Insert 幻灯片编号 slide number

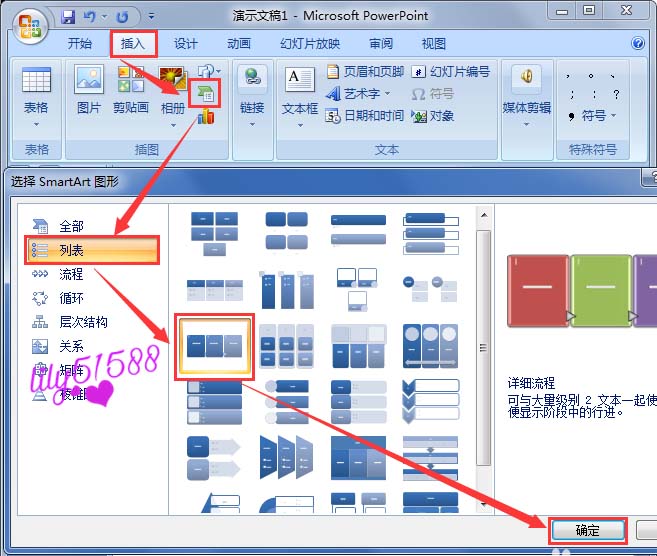click(x=451, y=72)
